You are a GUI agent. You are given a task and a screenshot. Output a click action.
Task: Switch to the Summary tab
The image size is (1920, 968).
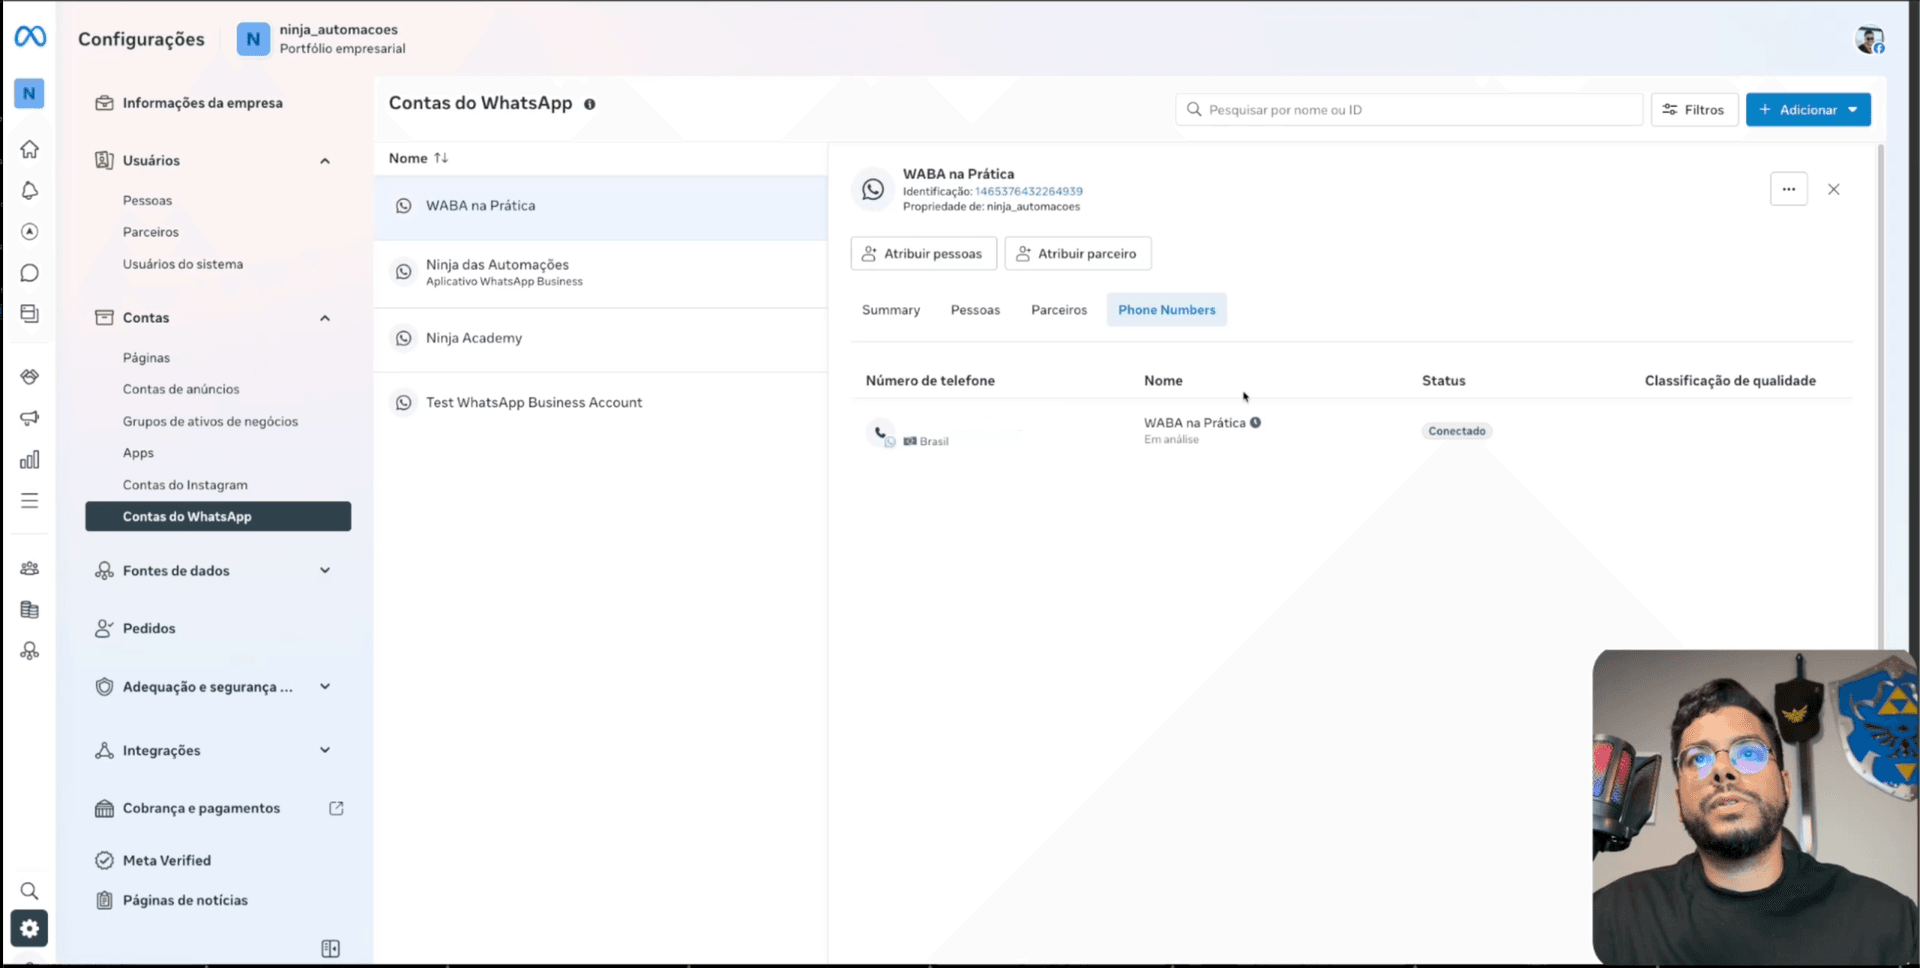tap(890, 309)
